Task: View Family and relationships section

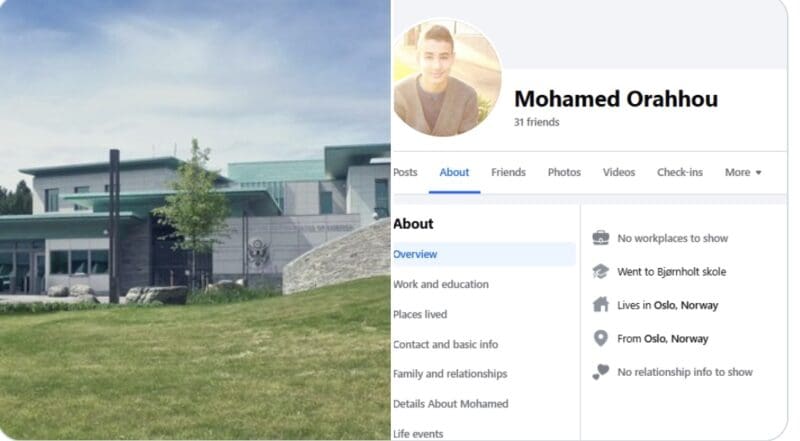Action: tap(450, 374)
